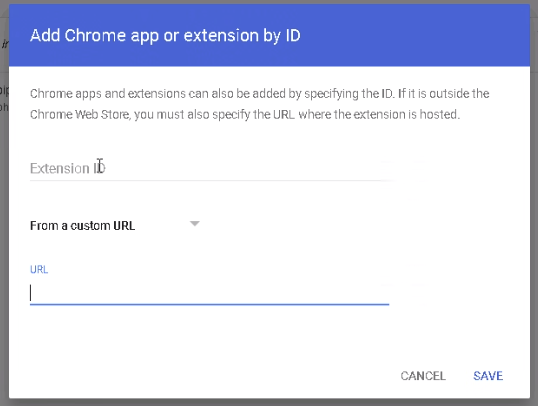Click the blue 'URL' field label

(39, 269)
